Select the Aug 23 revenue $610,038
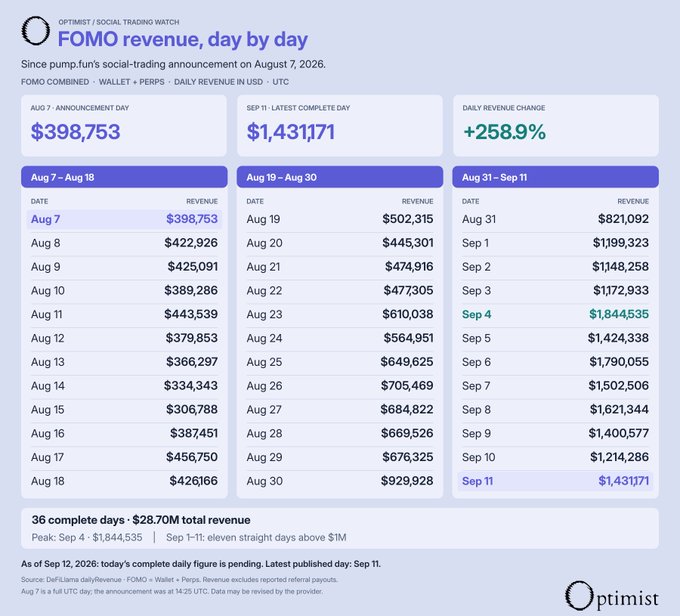The height and width of the screenshot is (616, 680). click(408, 314)
